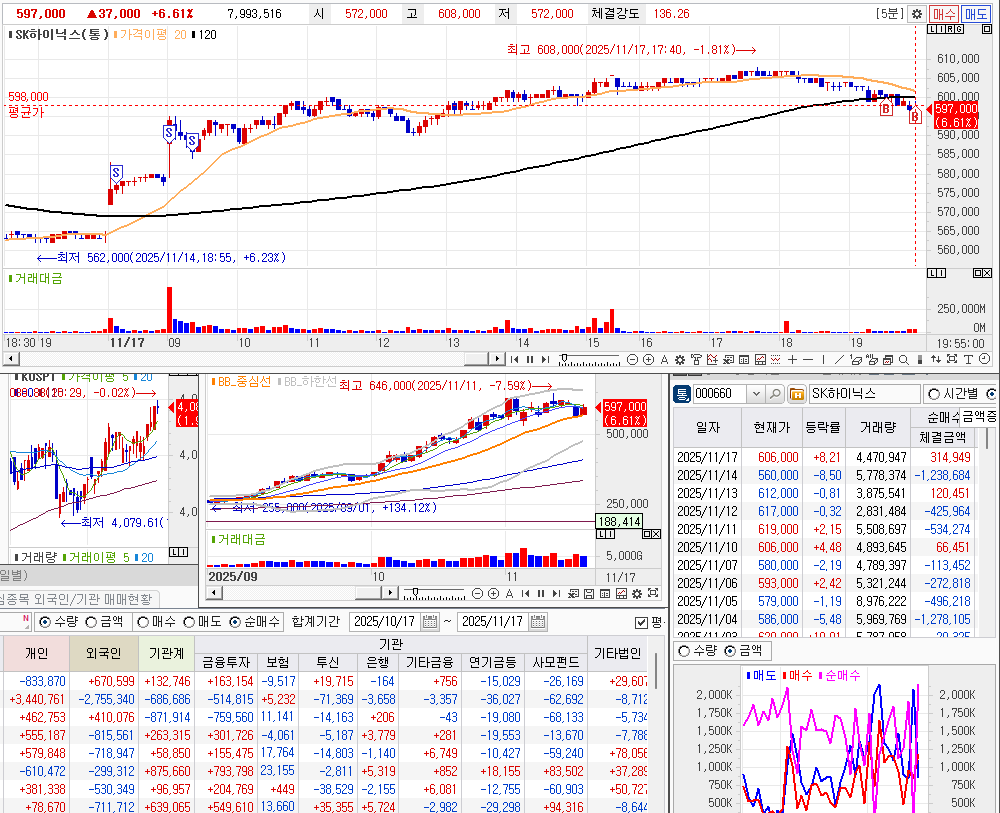
Task: Click 기관계 column header in investor table
Action: coord(166,654)
